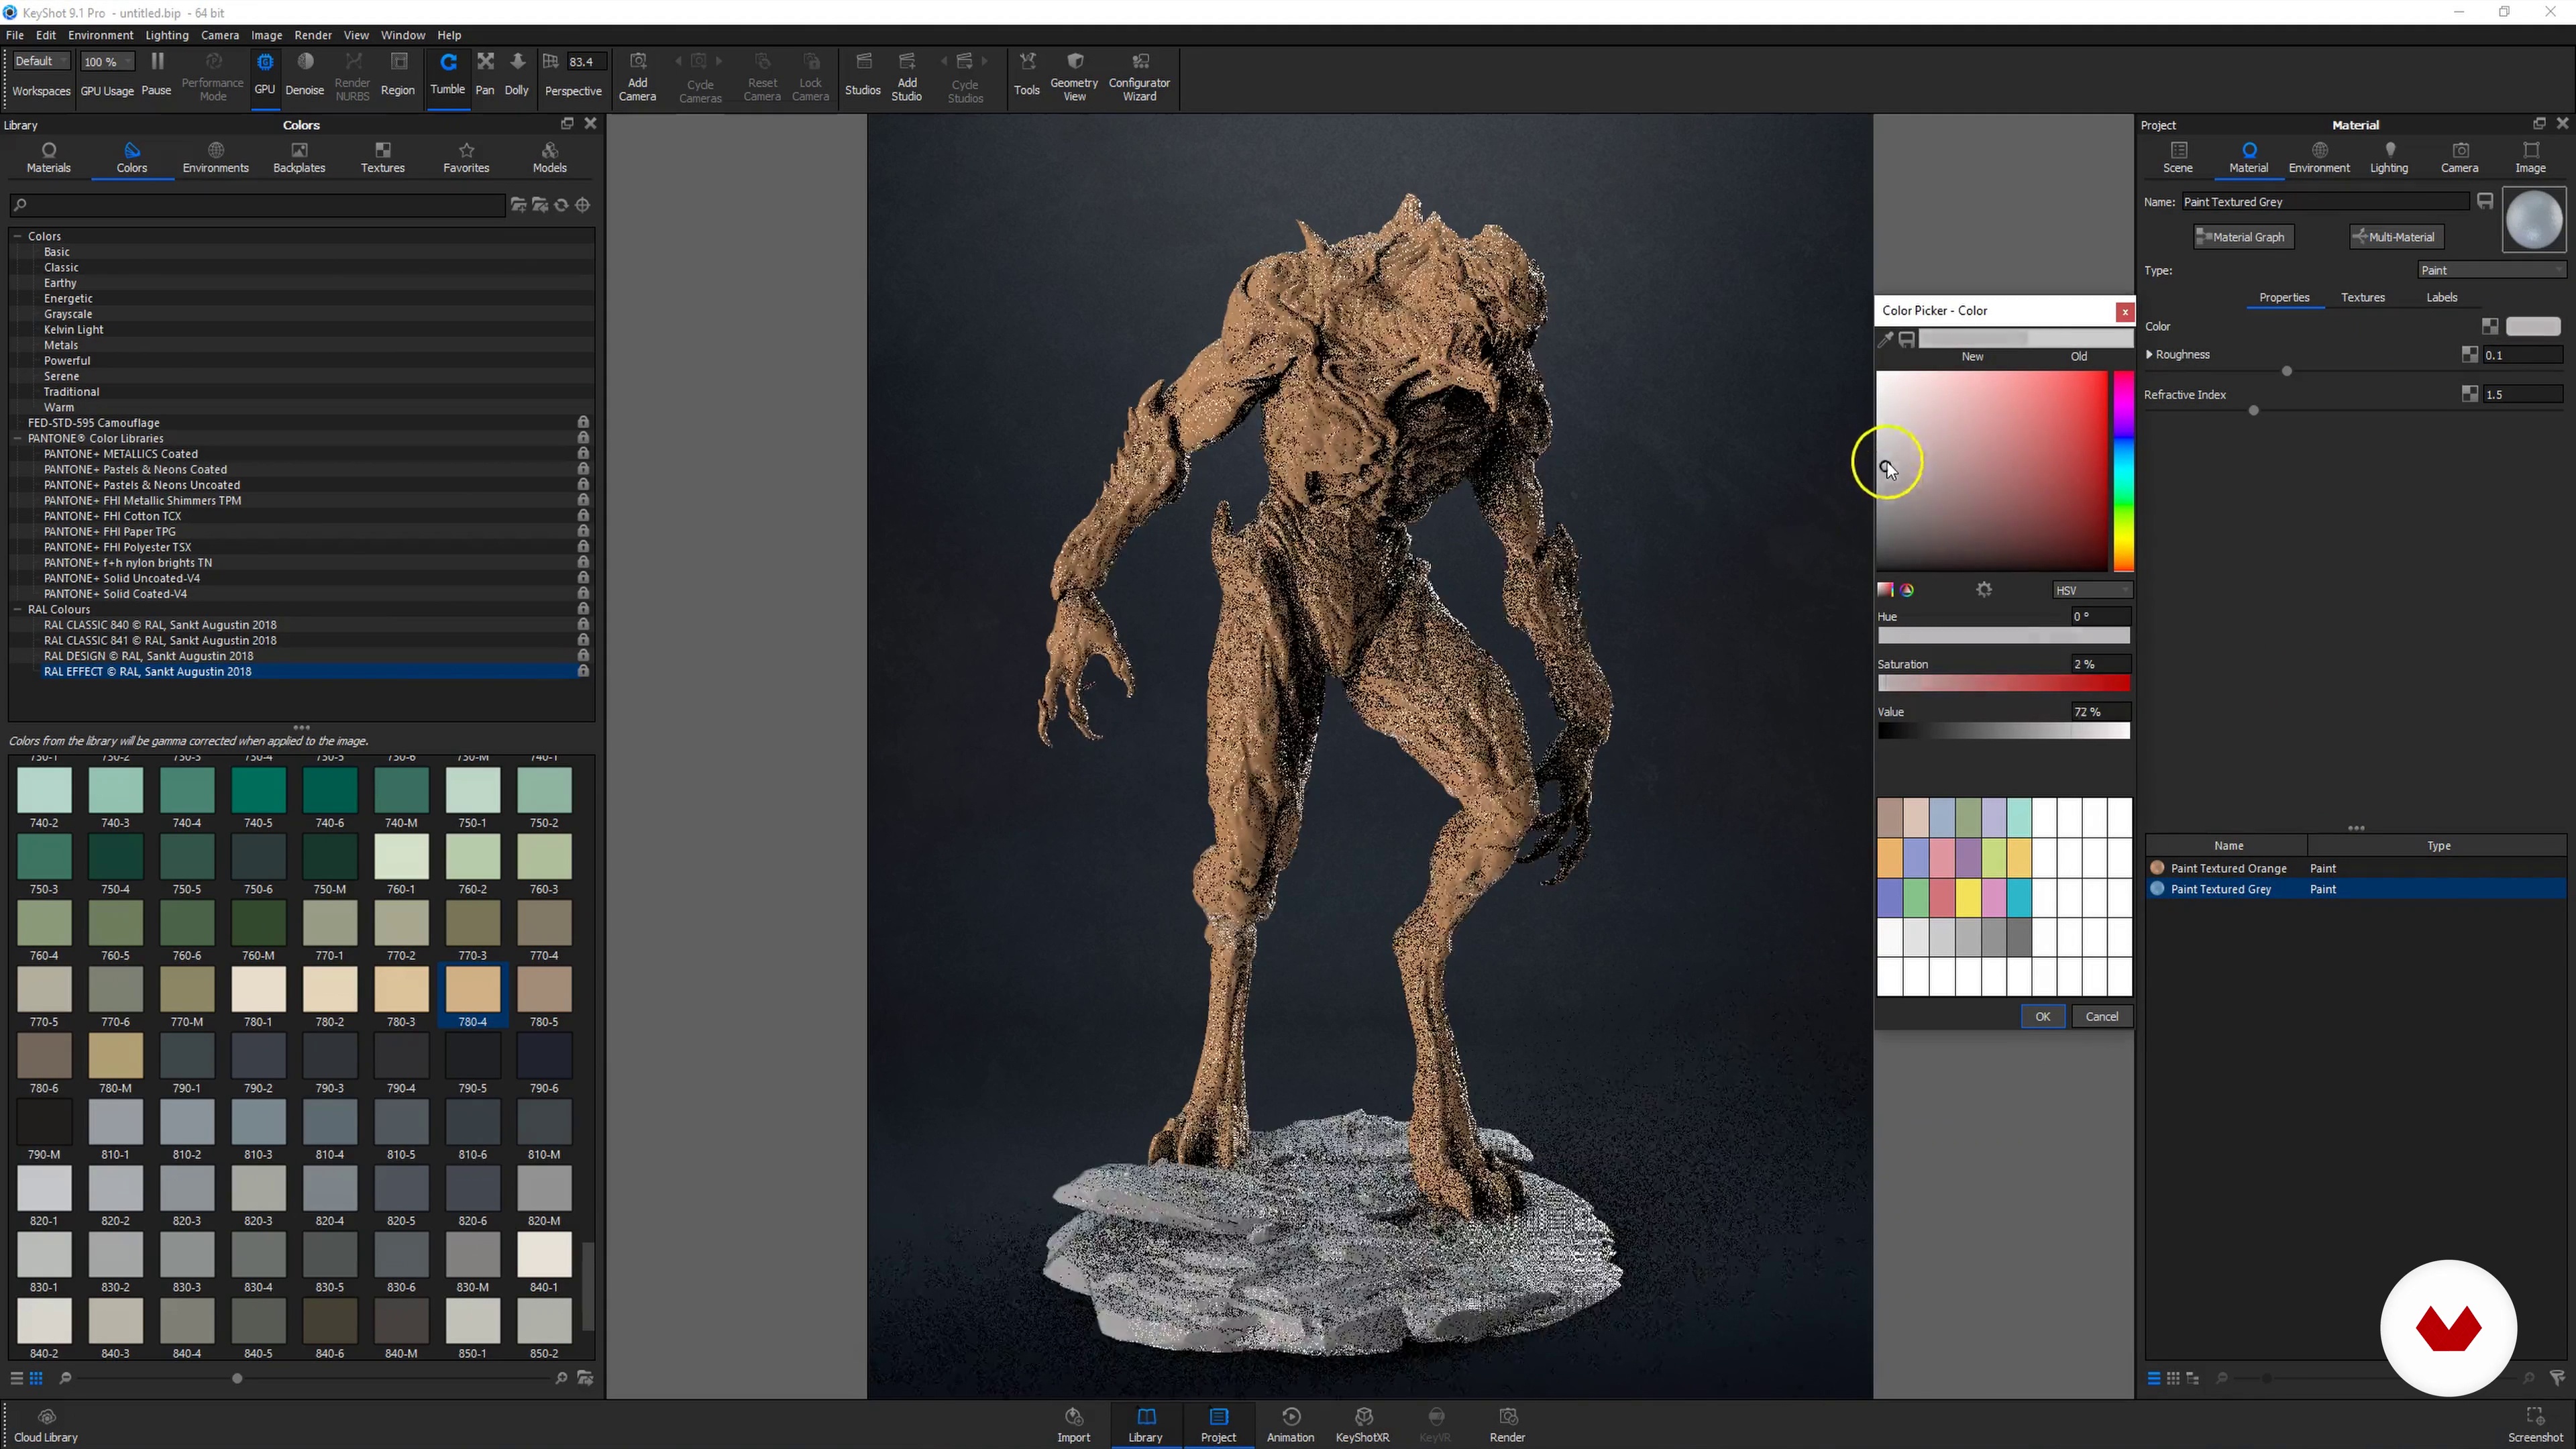Toggle visibility of Paint Textured Orange material
Viewport: 2576px width, 1449px height.
coord(2157,867)
